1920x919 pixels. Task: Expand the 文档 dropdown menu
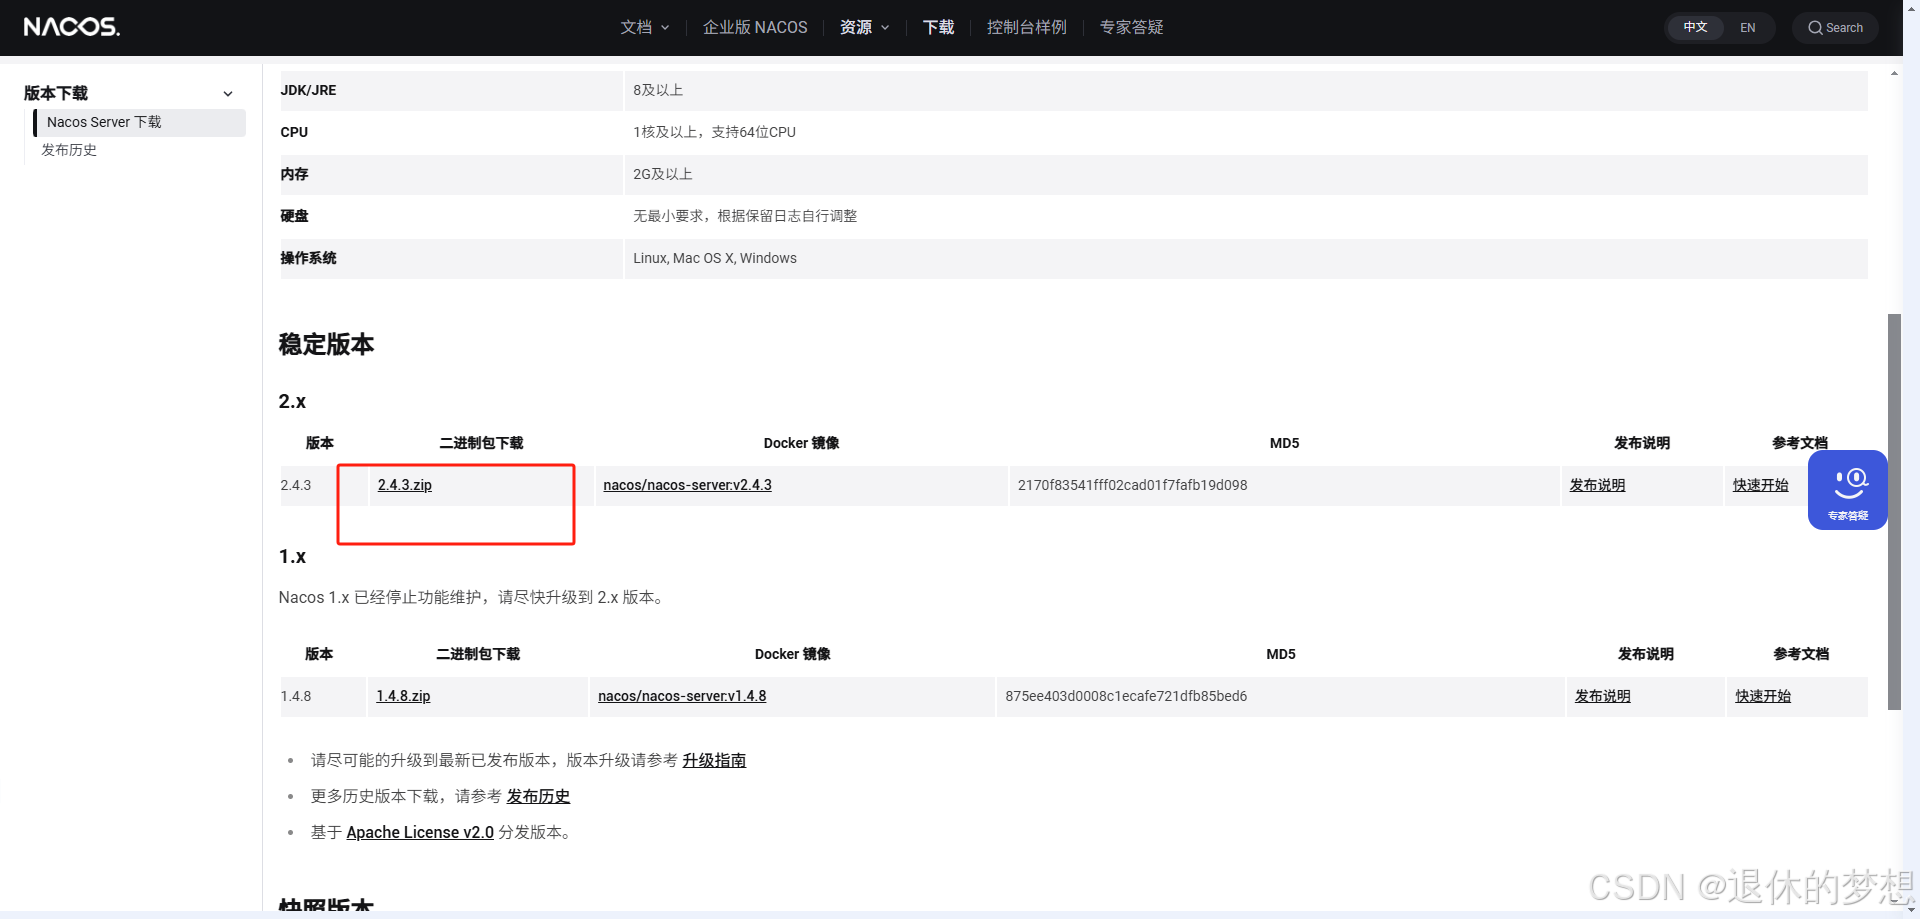[x=644, y=27]
